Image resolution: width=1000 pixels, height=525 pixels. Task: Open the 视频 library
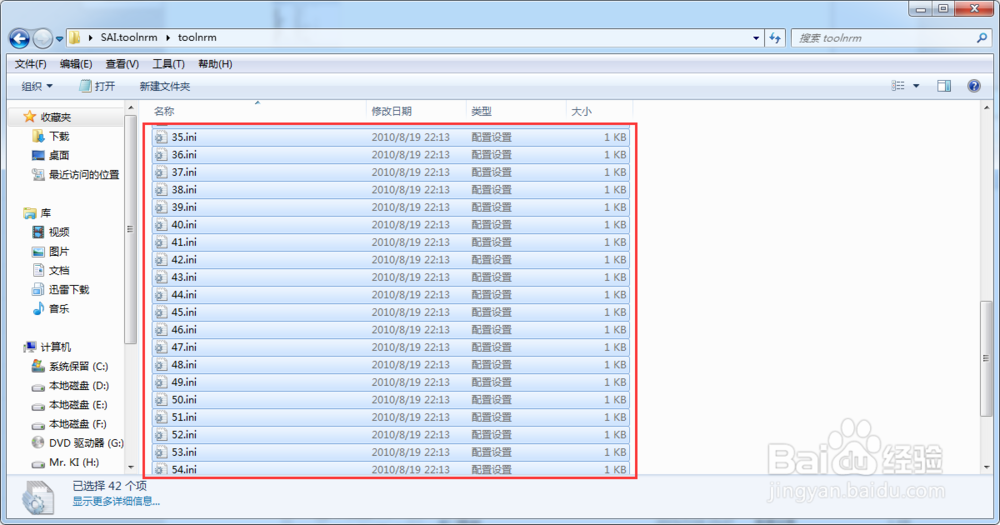point(59,232)
